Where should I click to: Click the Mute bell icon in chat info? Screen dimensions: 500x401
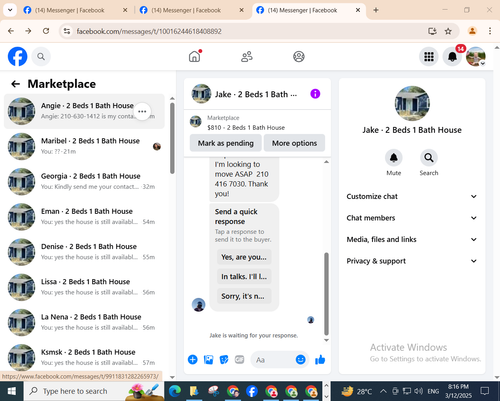pyautogui.click(x=394, y=158)
